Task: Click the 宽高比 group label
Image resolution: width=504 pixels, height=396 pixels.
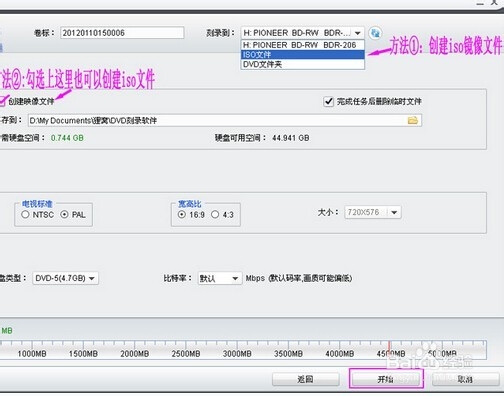Action: tap(190, 204)
